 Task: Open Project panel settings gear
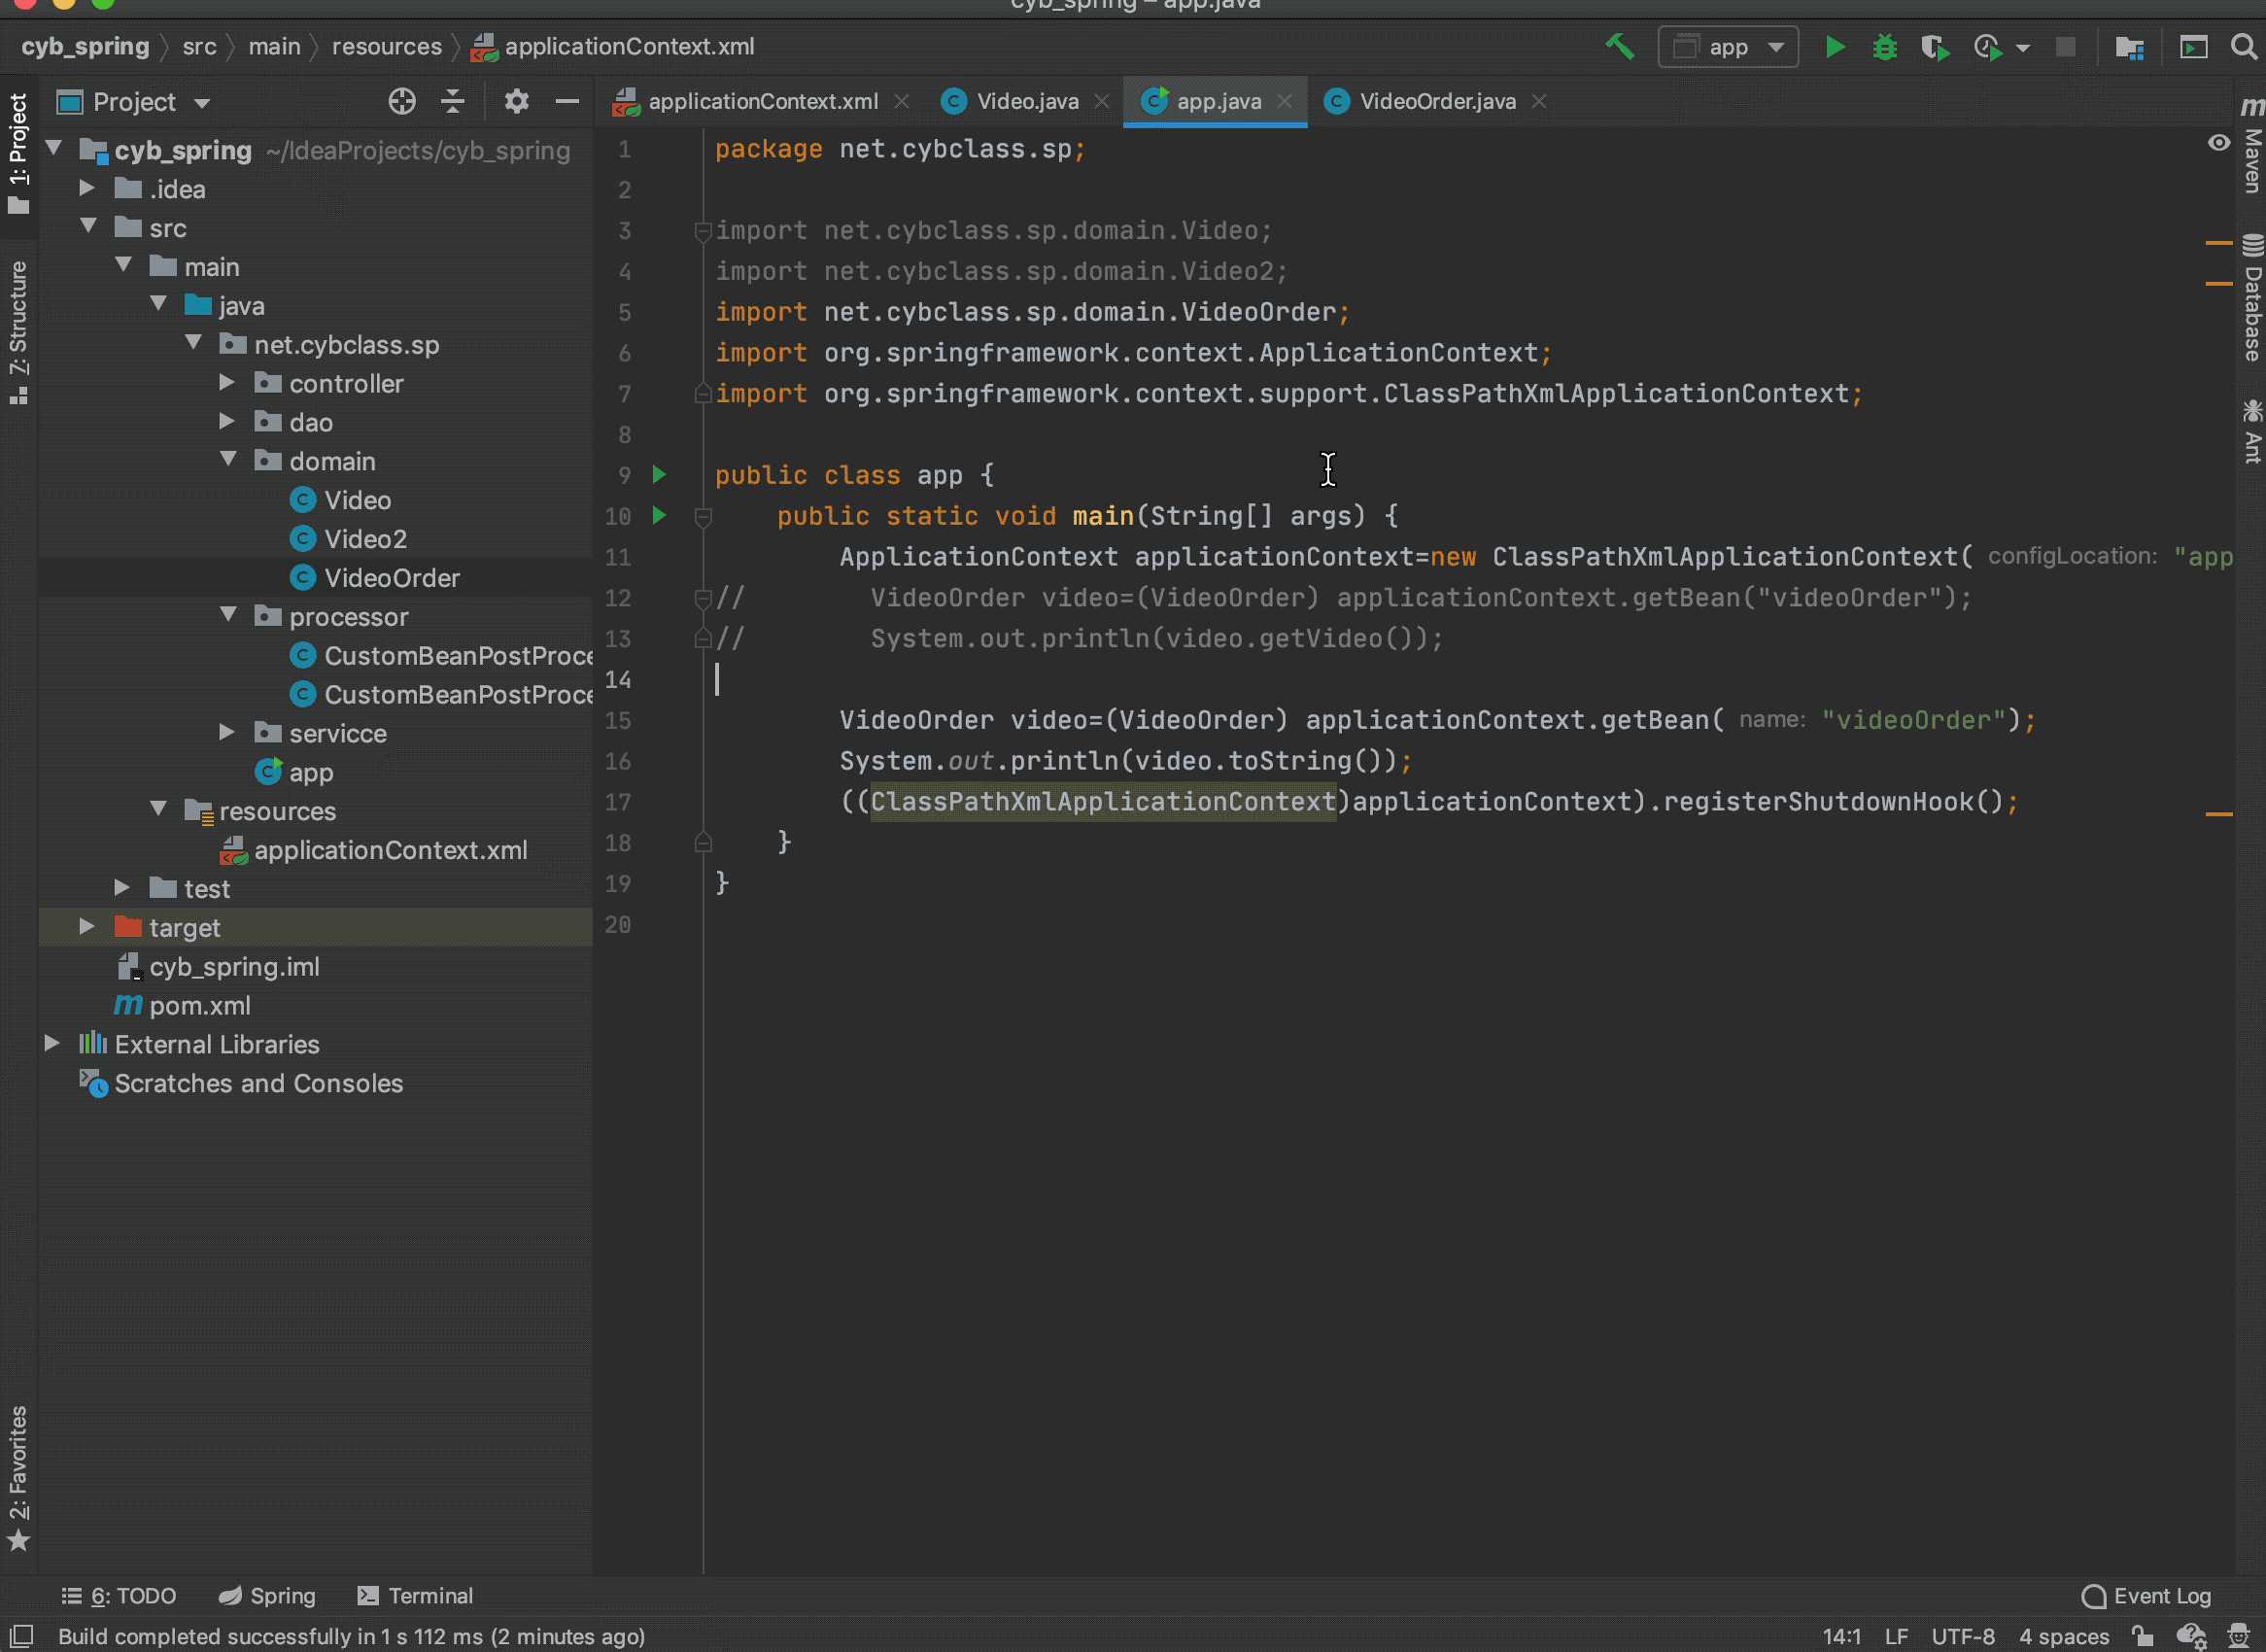point(516,101)
